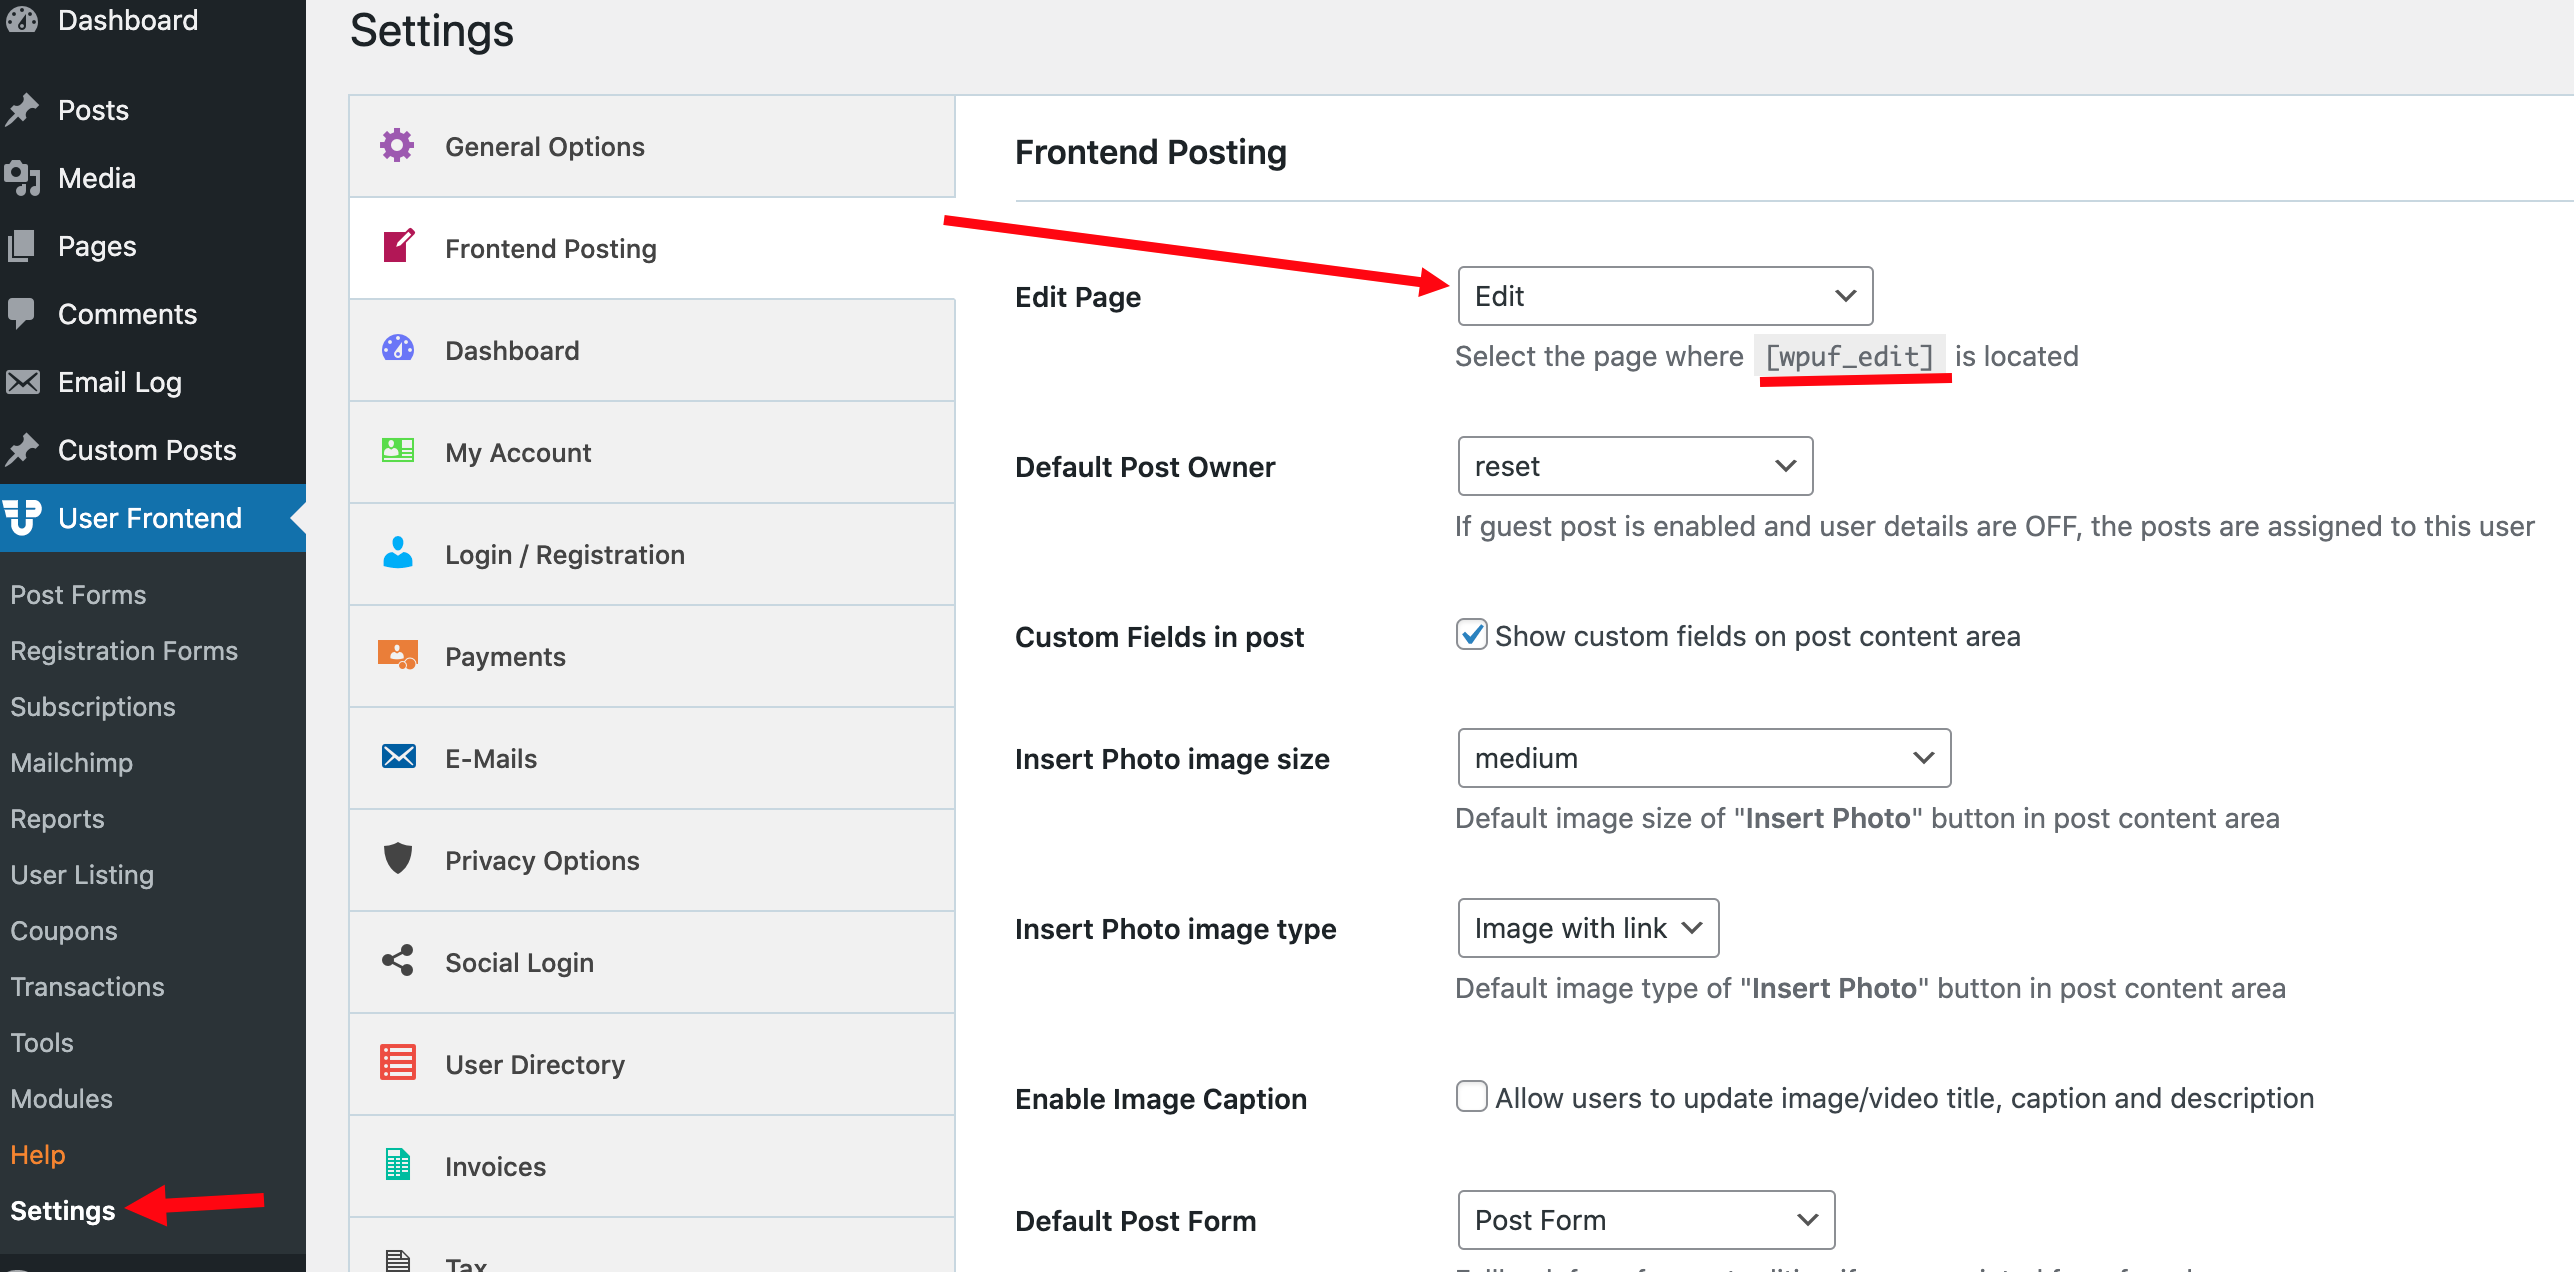Image resolution: width=2574 pixels, height=1272 pixels.
Task: Open the Edit Page dropdown
Action: 1665,296
